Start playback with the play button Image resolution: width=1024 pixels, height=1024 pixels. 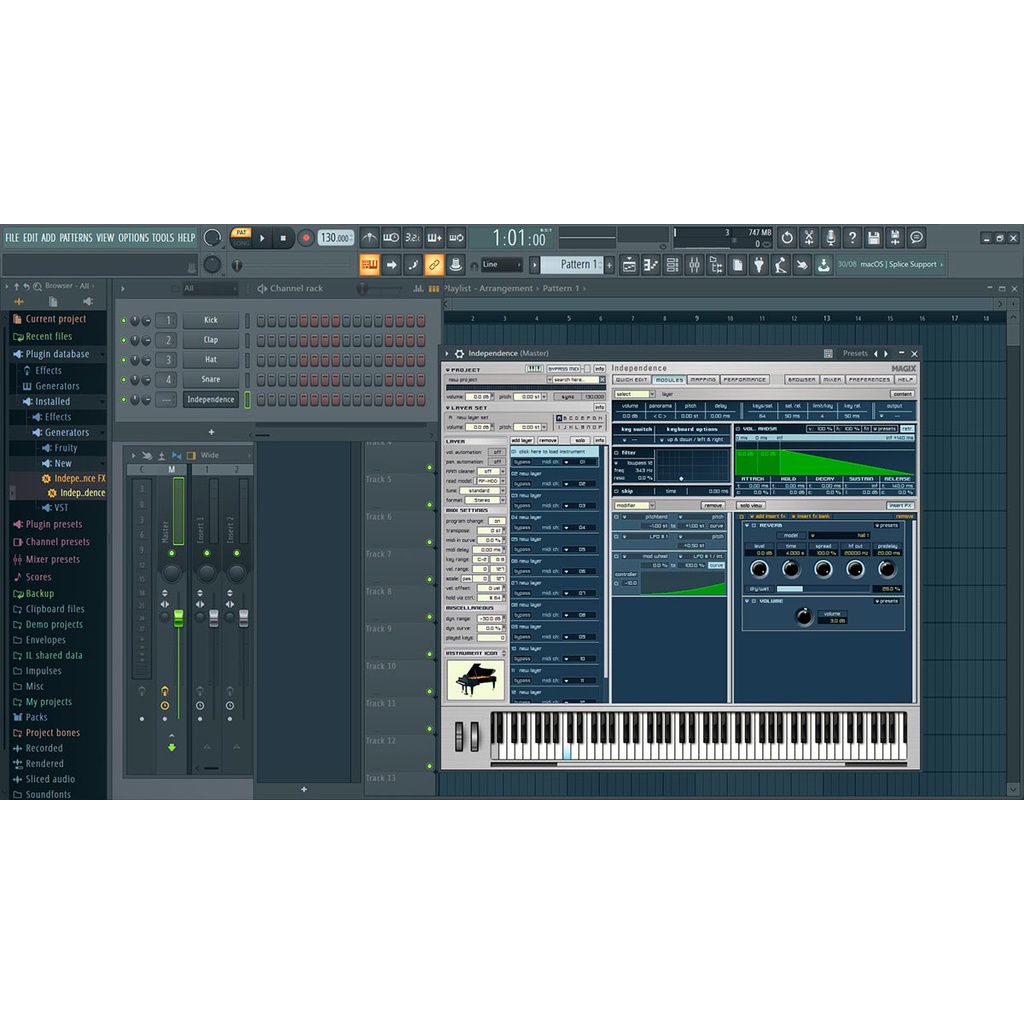point(262,238)
